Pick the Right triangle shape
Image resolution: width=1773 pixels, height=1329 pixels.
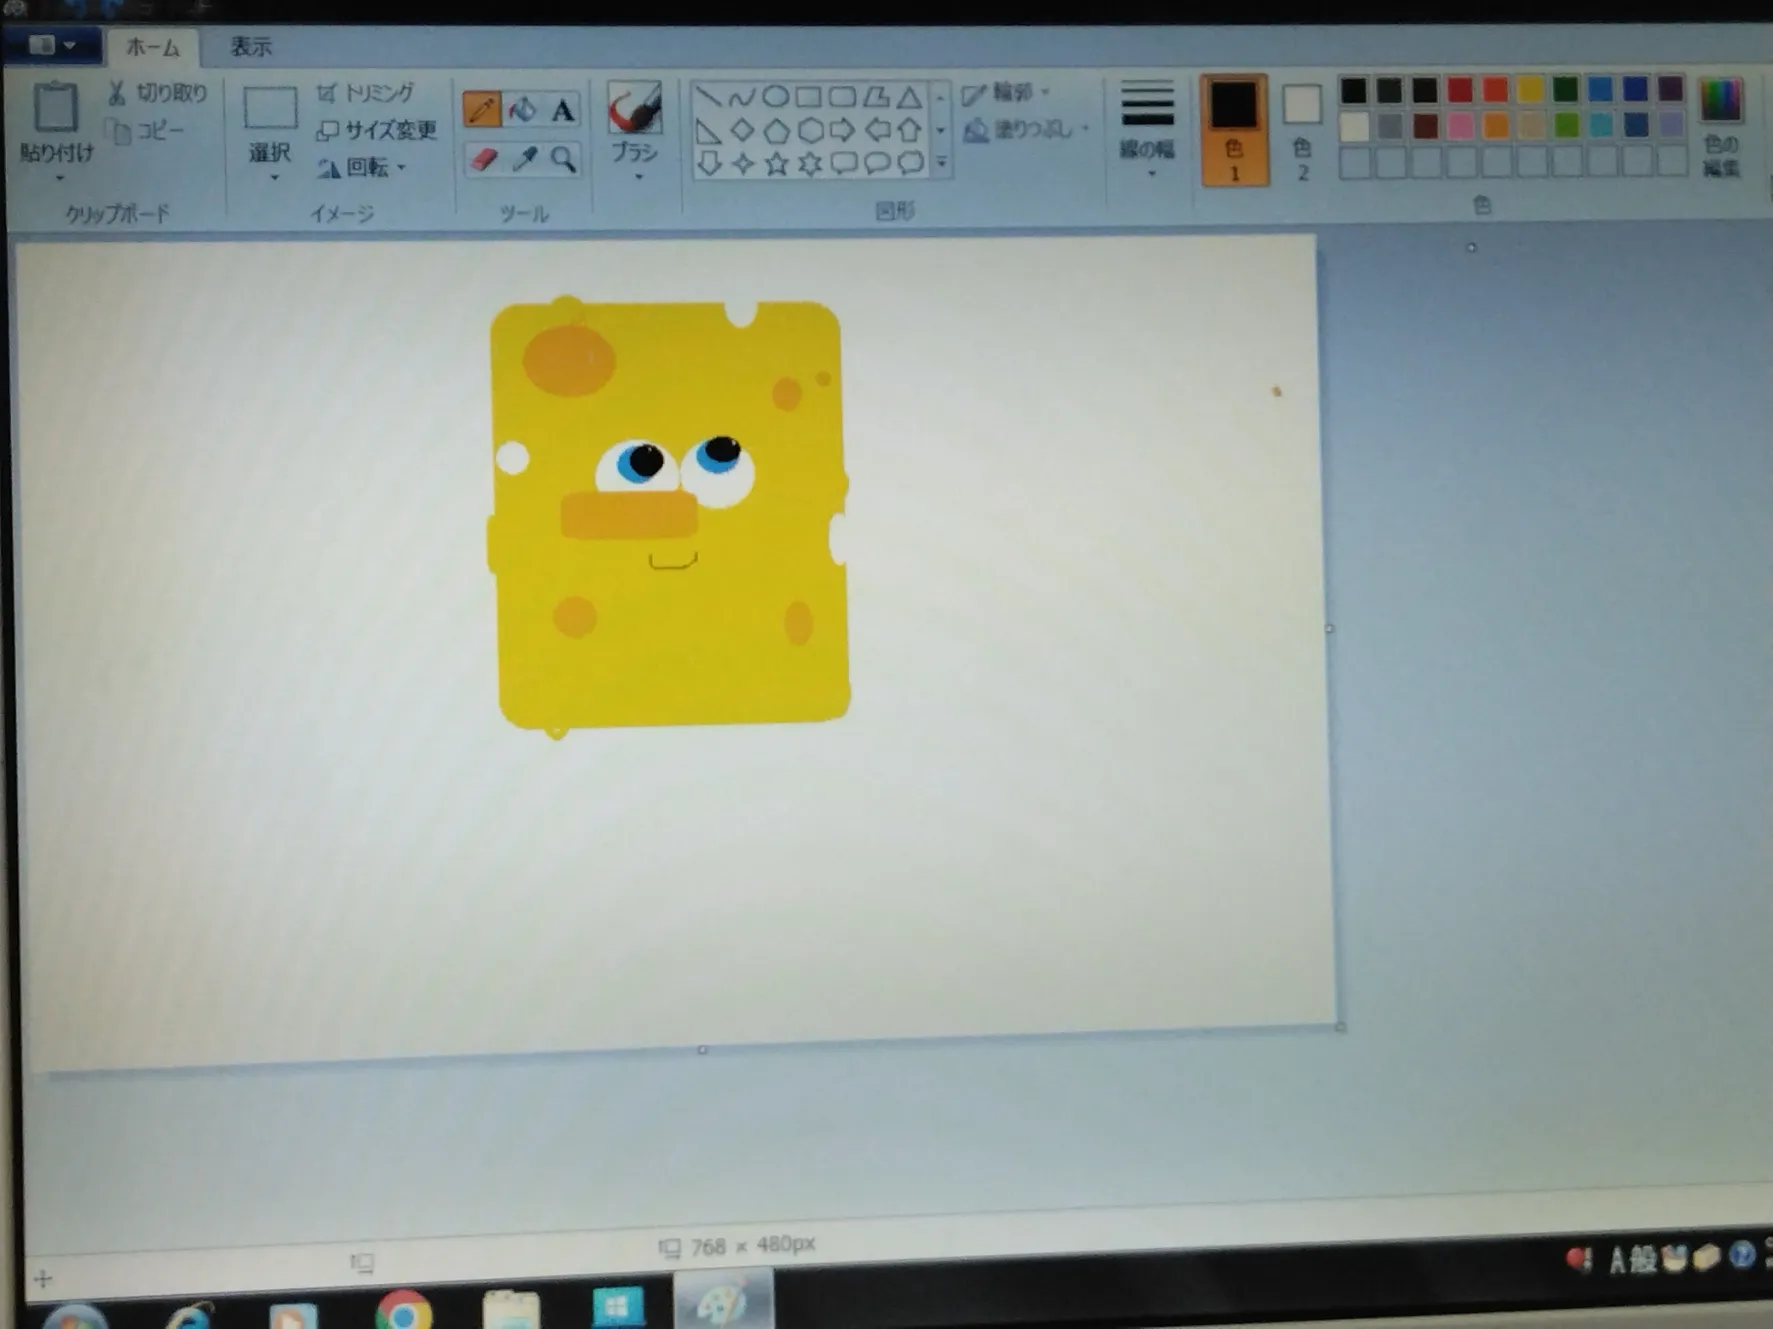[x=708, y=131]
